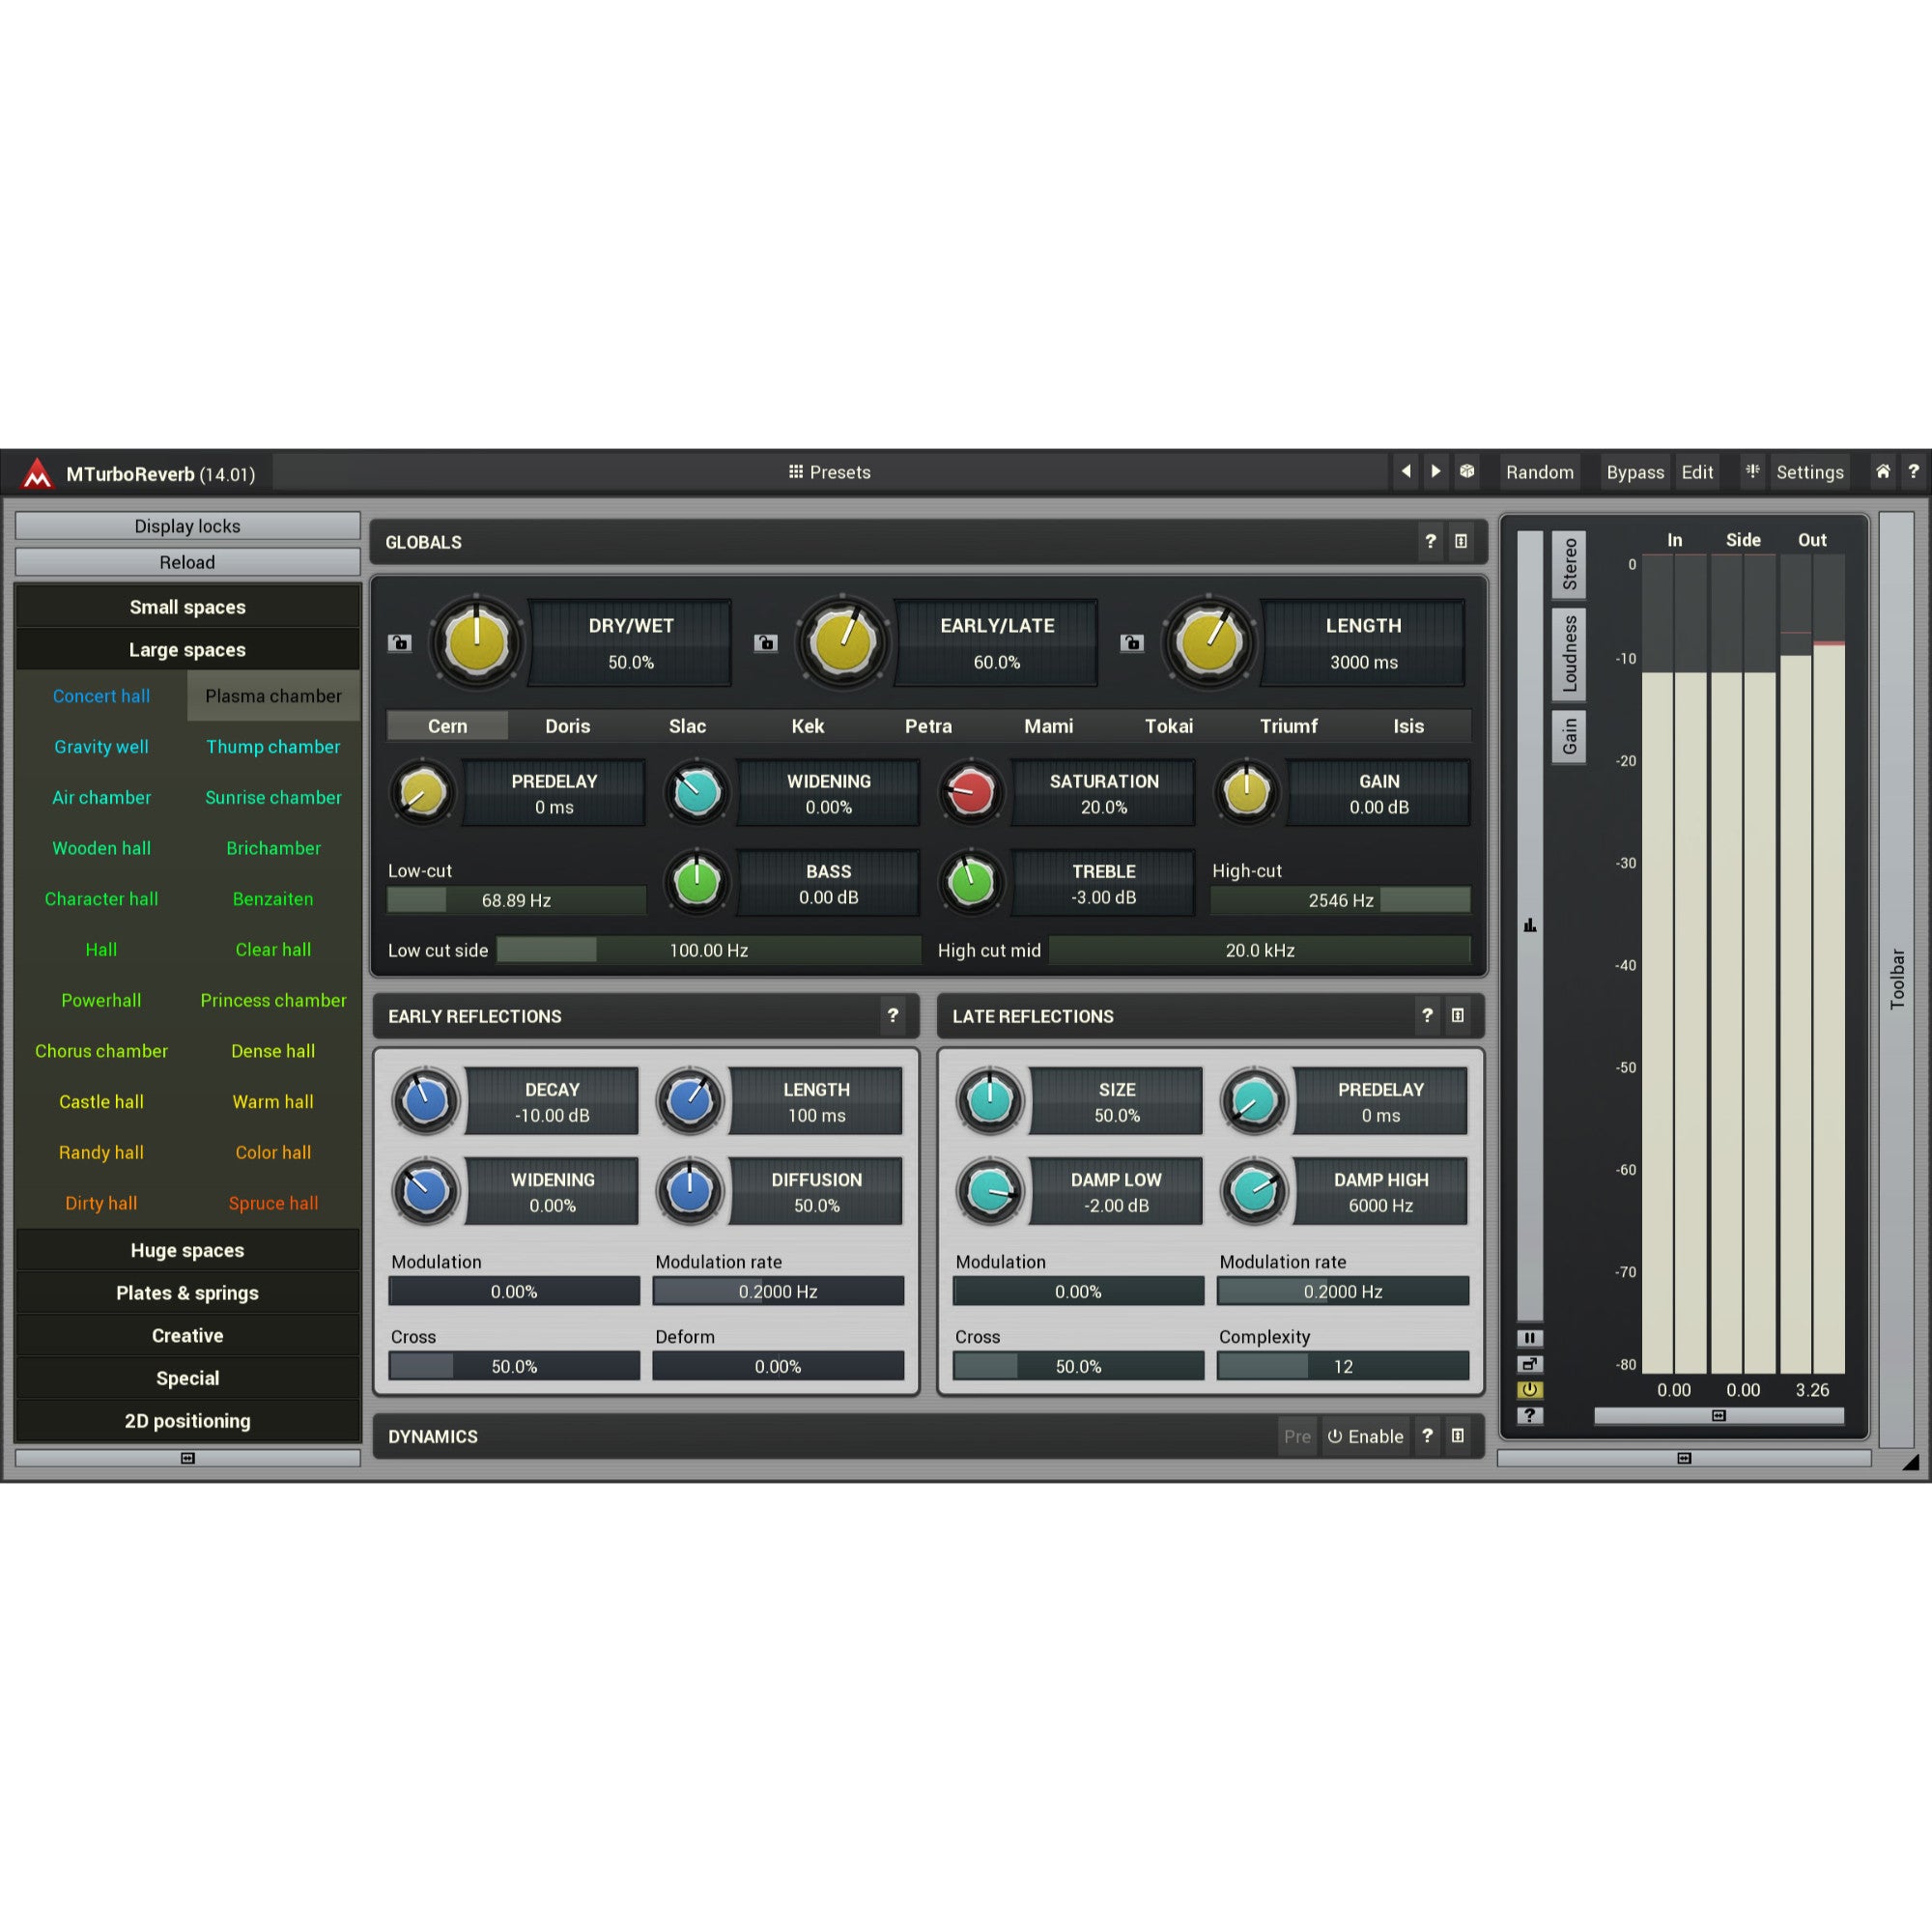1932x1932 pixels.
Task: Open the Presets dropdown
Action: tap(830, 472)
